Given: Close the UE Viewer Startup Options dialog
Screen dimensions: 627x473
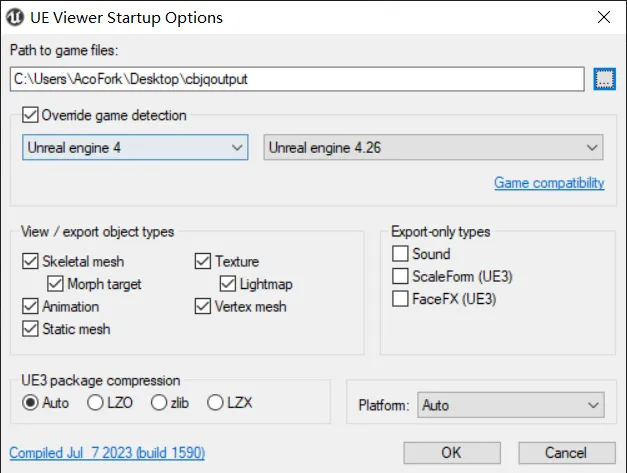Looking at the screenshot, I should pyautogui.click(x=602, y=17).
